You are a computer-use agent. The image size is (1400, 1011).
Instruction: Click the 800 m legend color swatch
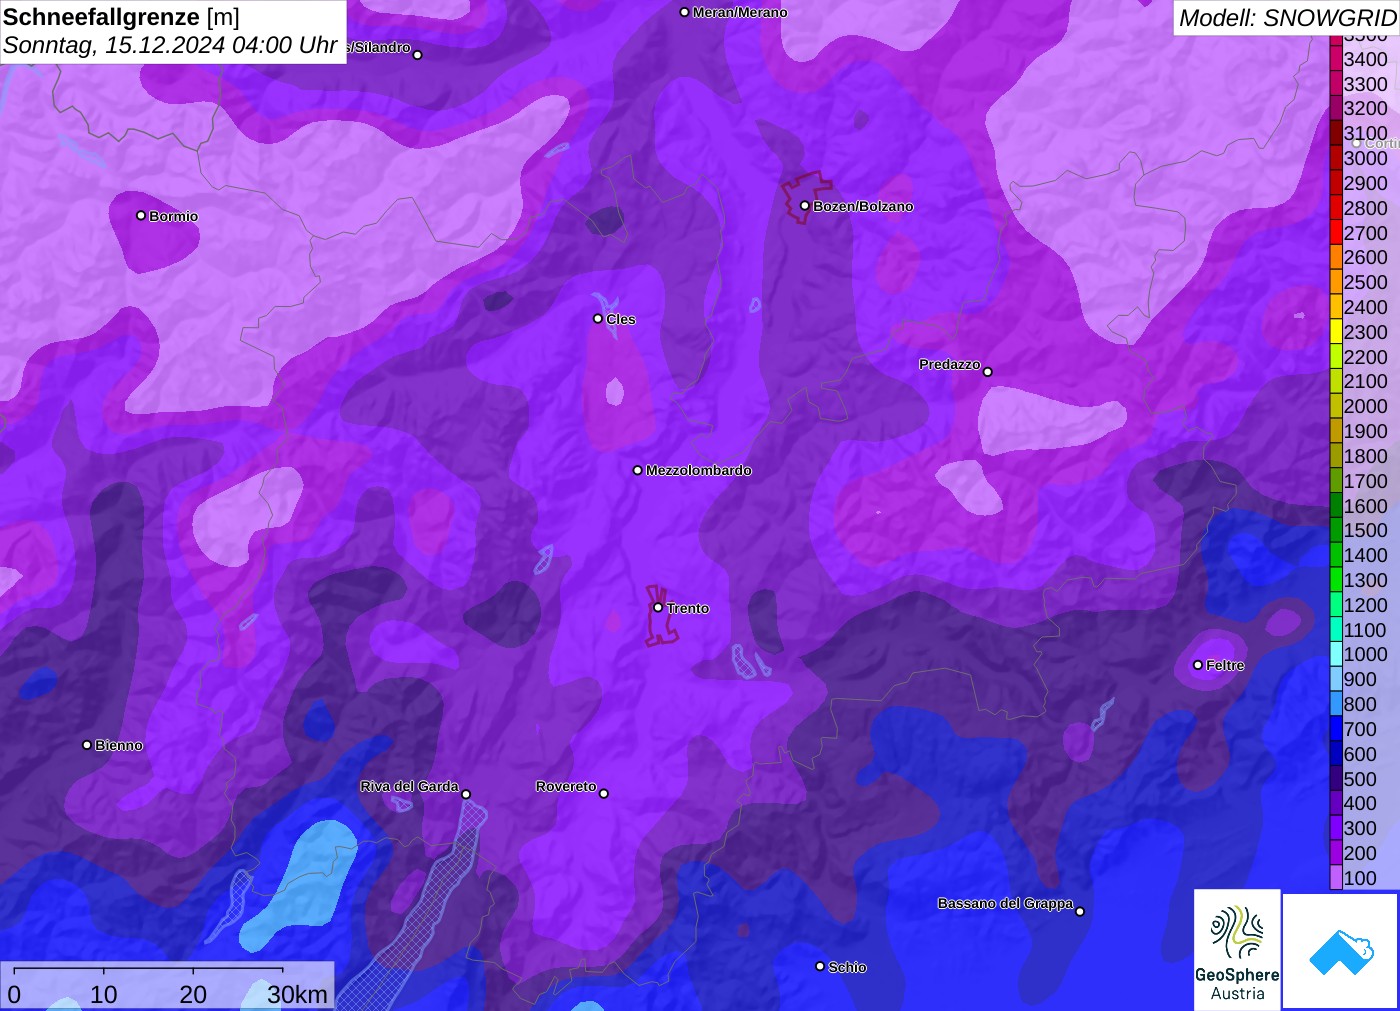pyautogui.click(x=1336, y=704)
